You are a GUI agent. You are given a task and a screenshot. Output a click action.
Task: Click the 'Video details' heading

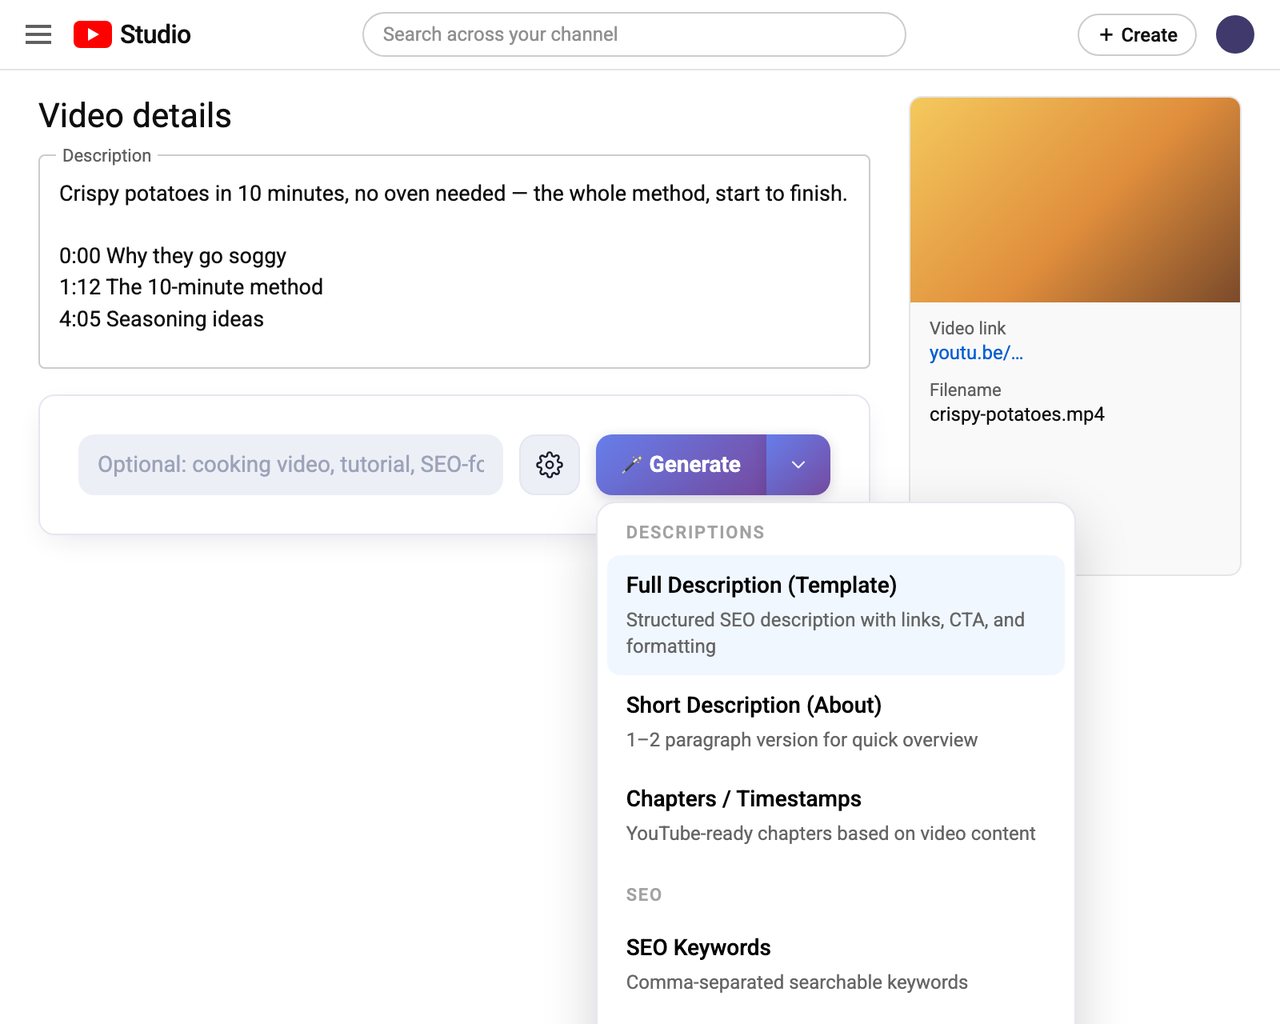(x=135, y=116)
